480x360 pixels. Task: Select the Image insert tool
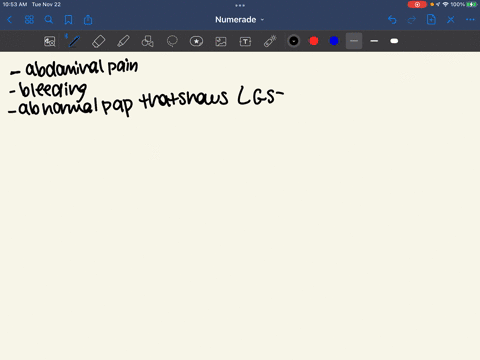[221, 41]
